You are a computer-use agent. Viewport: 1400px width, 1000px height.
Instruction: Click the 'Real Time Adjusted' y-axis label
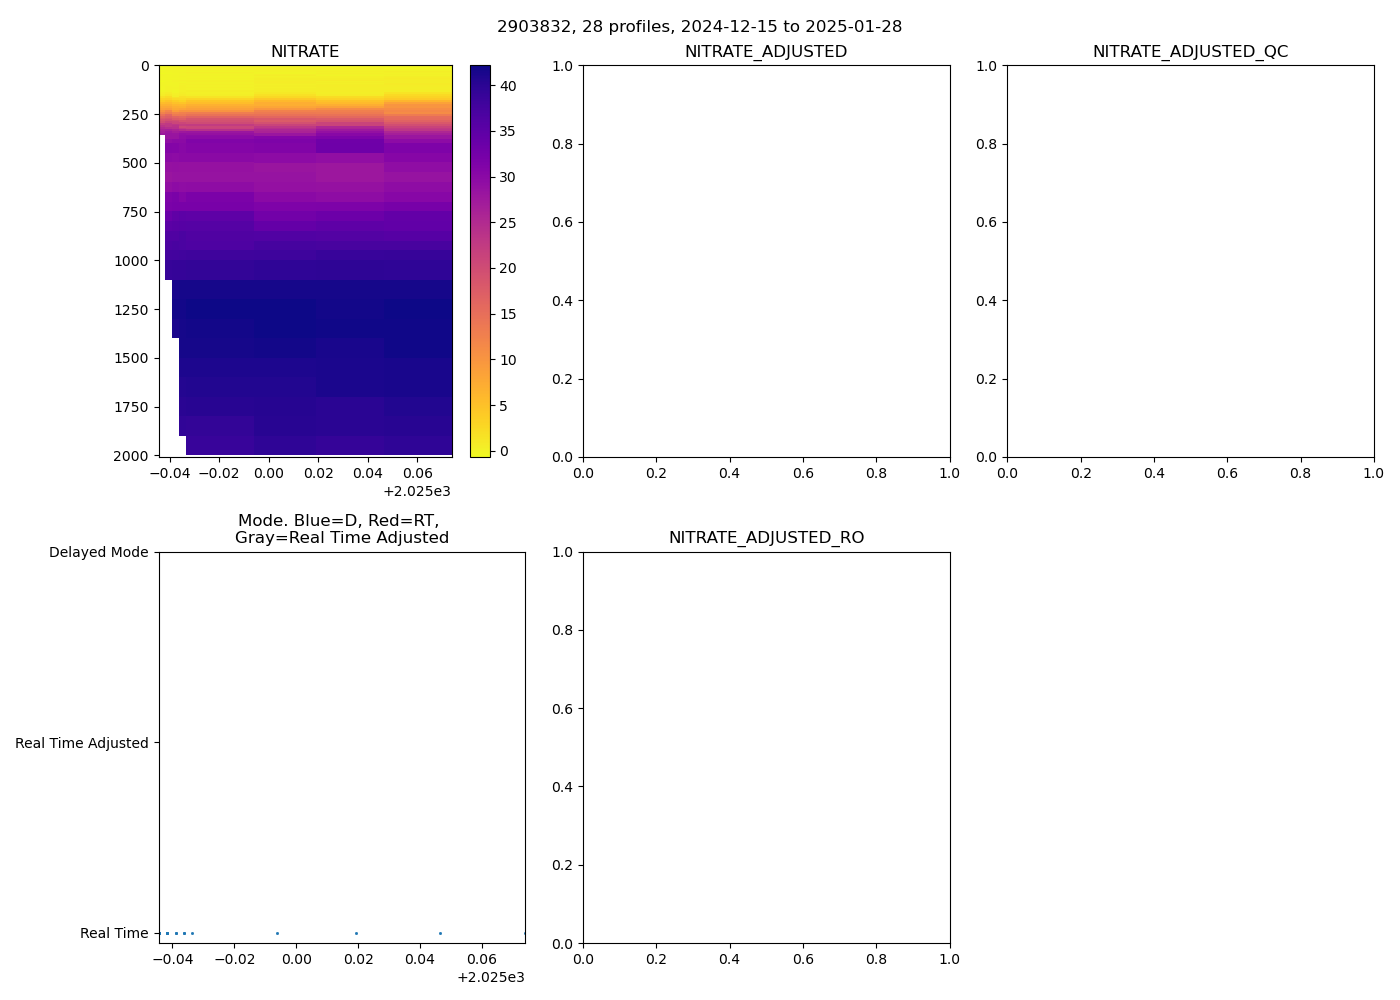pos(82,743)
